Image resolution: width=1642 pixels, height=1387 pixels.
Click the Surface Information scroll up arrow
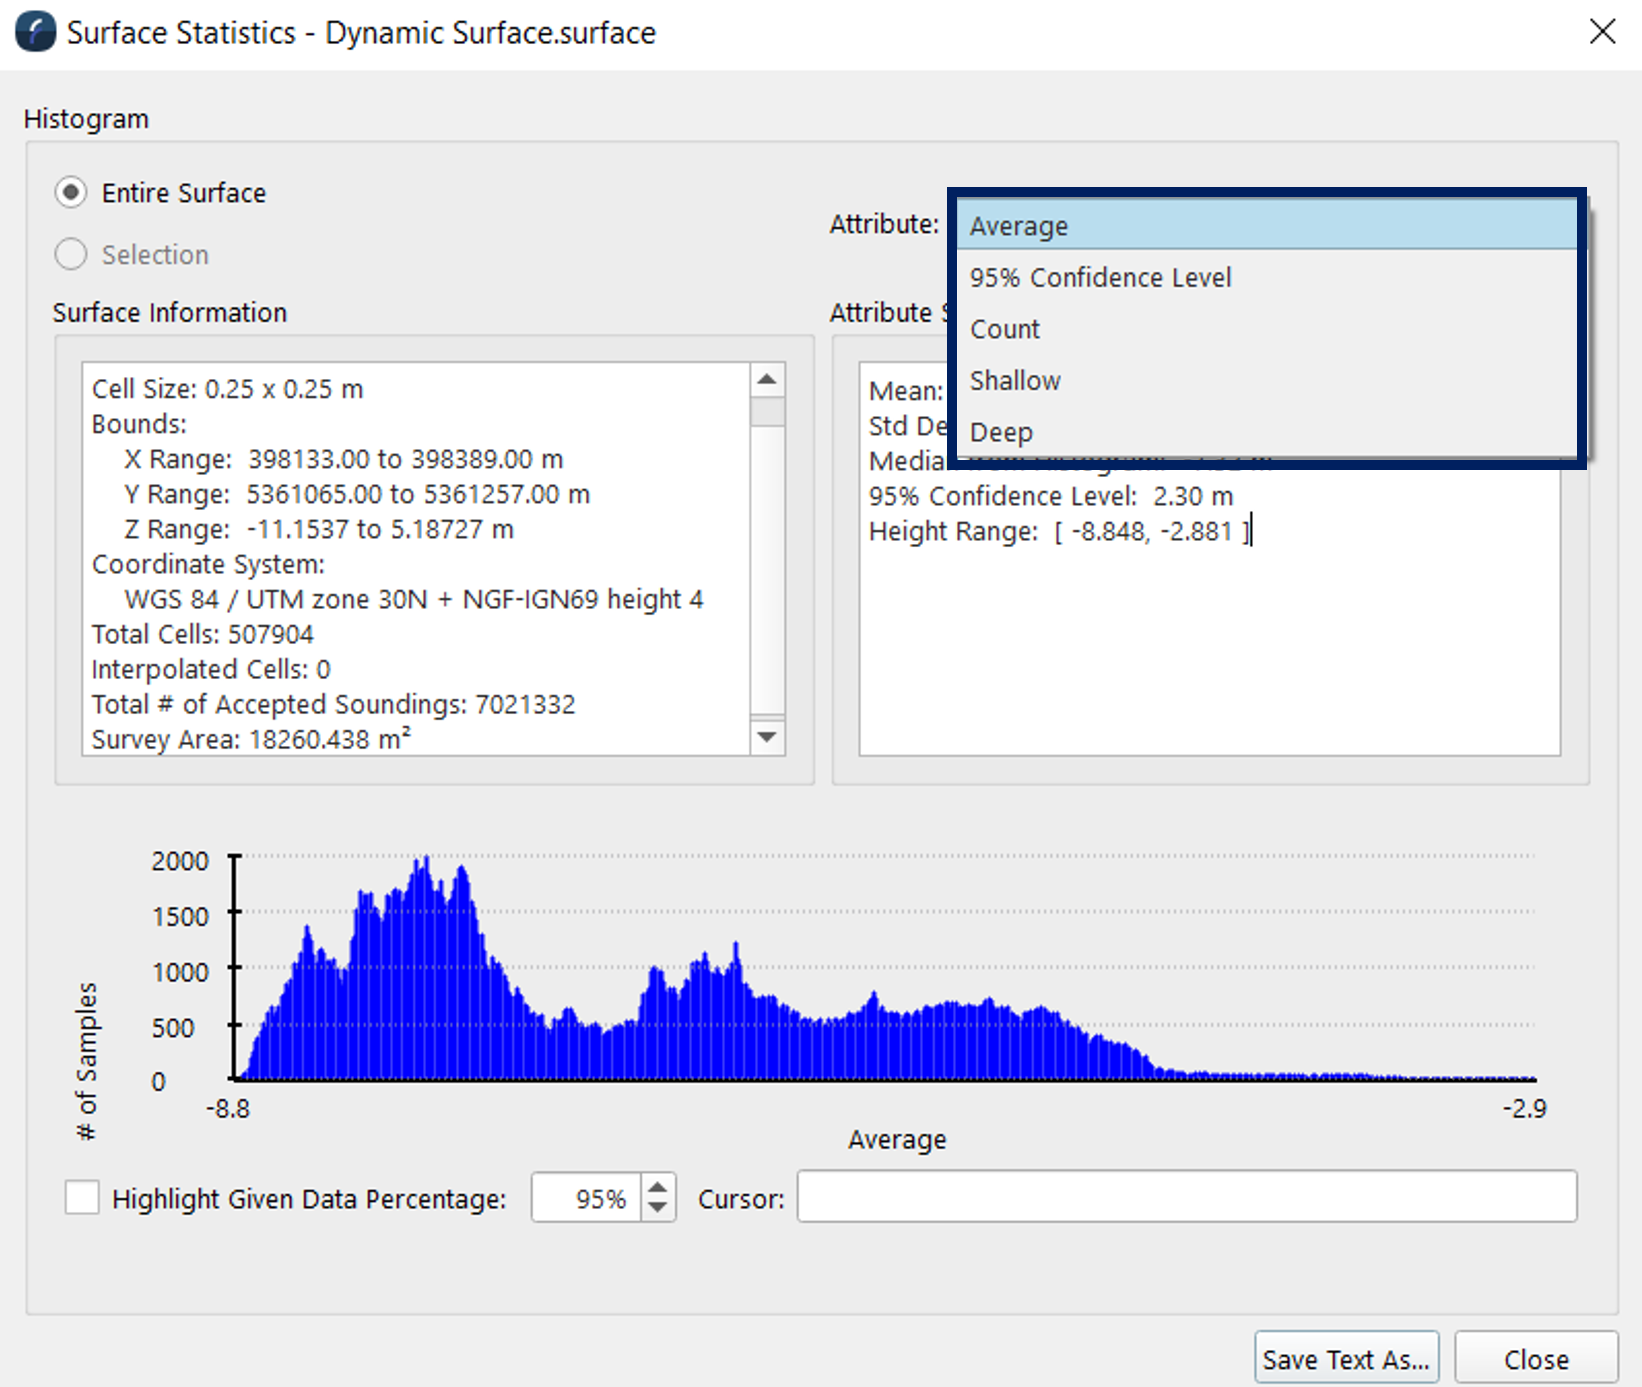pyautogui.click(x=767, y=379)
